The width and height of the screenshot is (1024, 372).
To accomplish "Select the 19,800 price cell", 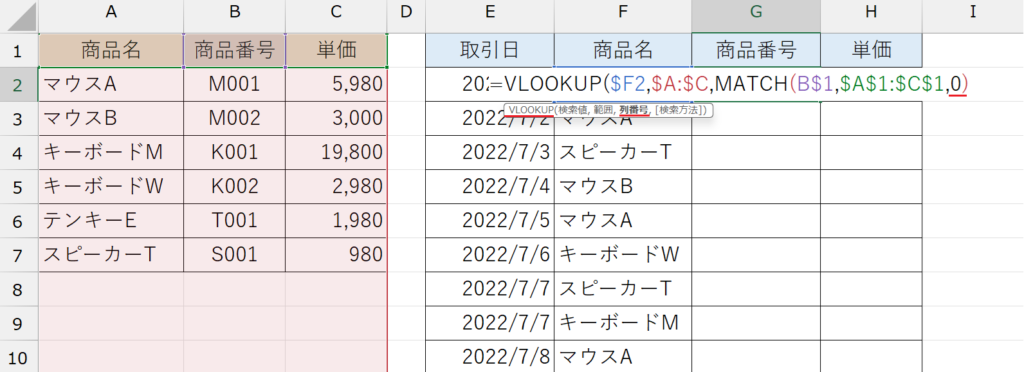I will [x=336, y=152].
